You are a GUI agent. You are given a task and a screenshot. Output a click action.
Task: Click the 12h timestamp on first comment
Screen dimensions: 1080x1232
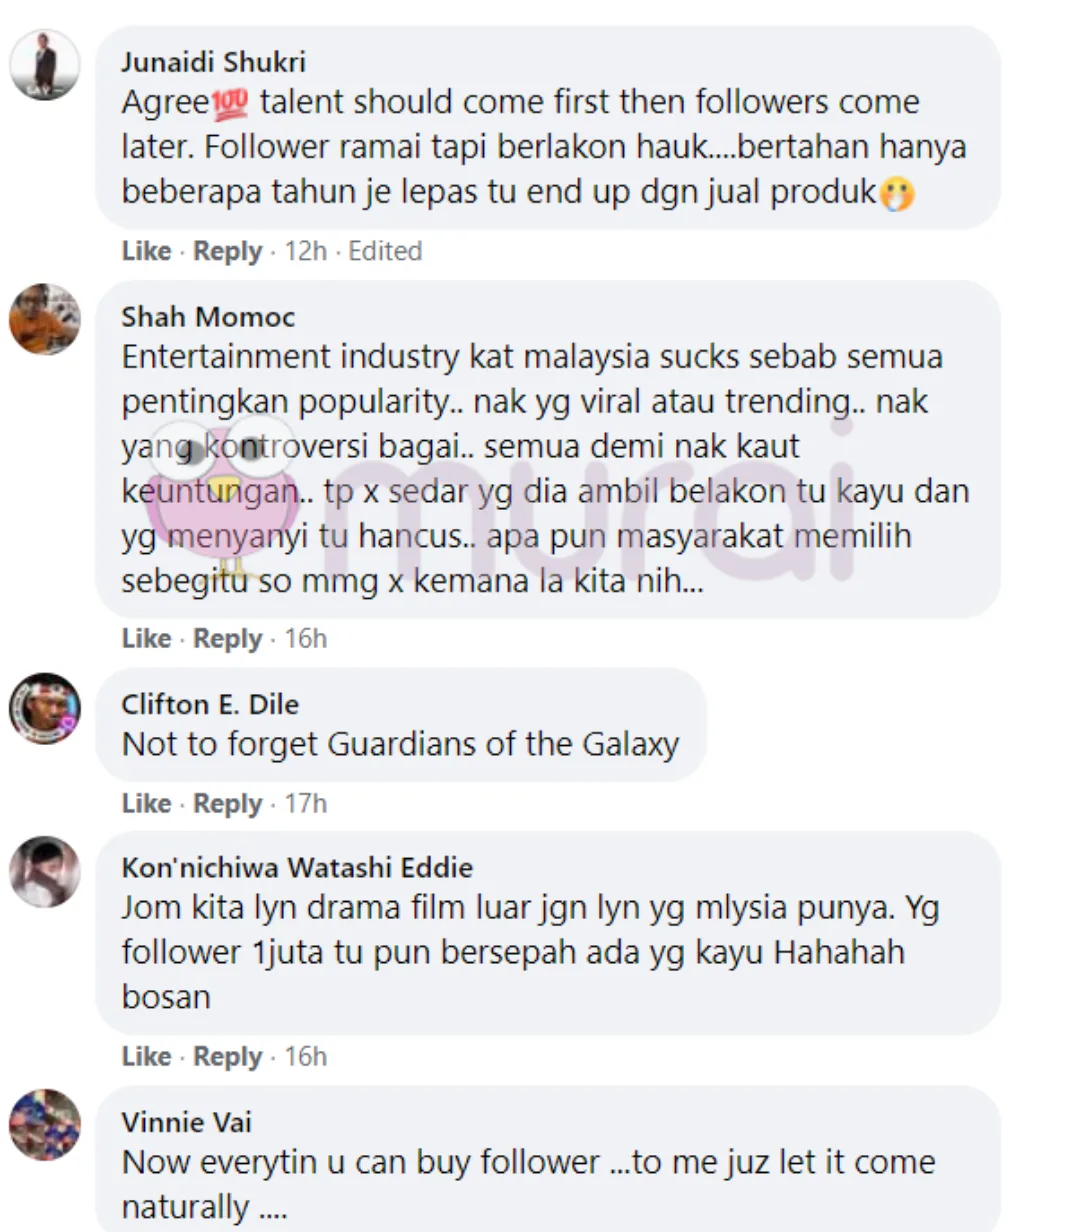point(305,251)
